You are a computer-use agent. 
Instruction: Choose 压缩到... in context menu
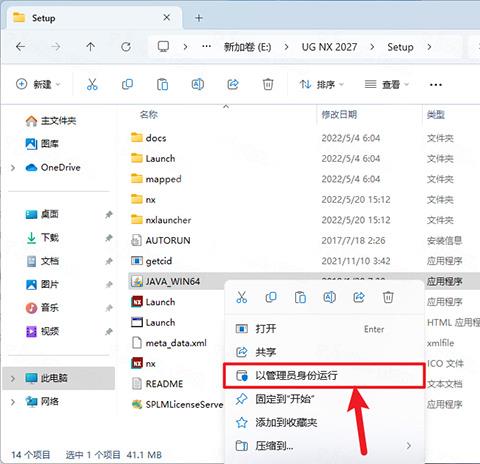pyautogui.click(x=324, y=446)
